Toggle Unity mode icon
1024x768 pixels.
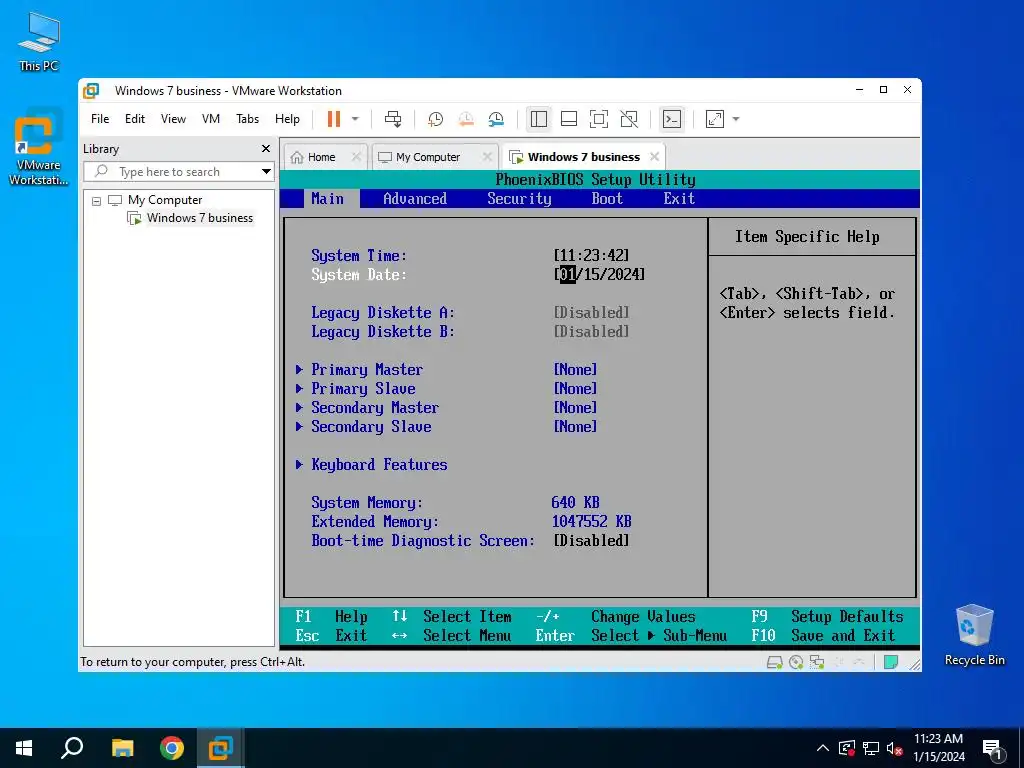[x=629, y=119]
